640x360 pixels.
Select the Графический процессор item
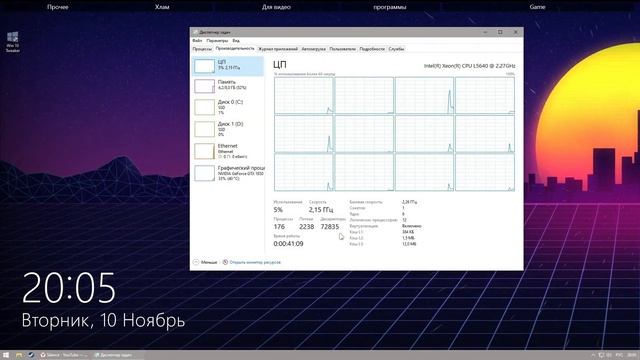228,173
